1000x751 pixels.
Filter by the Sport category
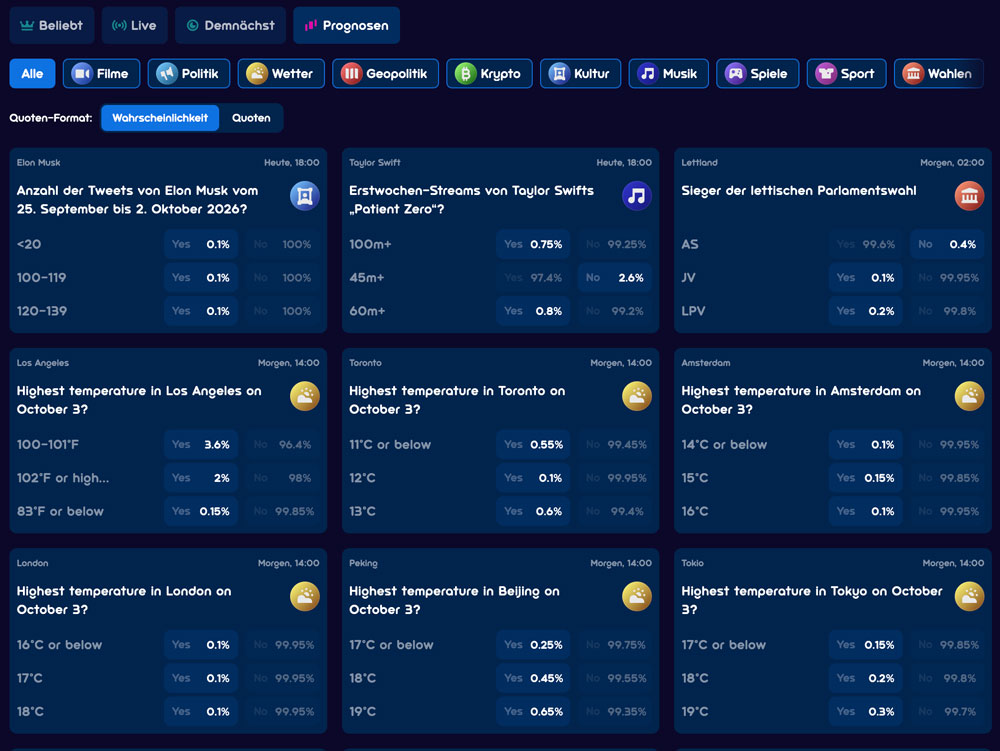pyautogui.click(x=846, y=73)
